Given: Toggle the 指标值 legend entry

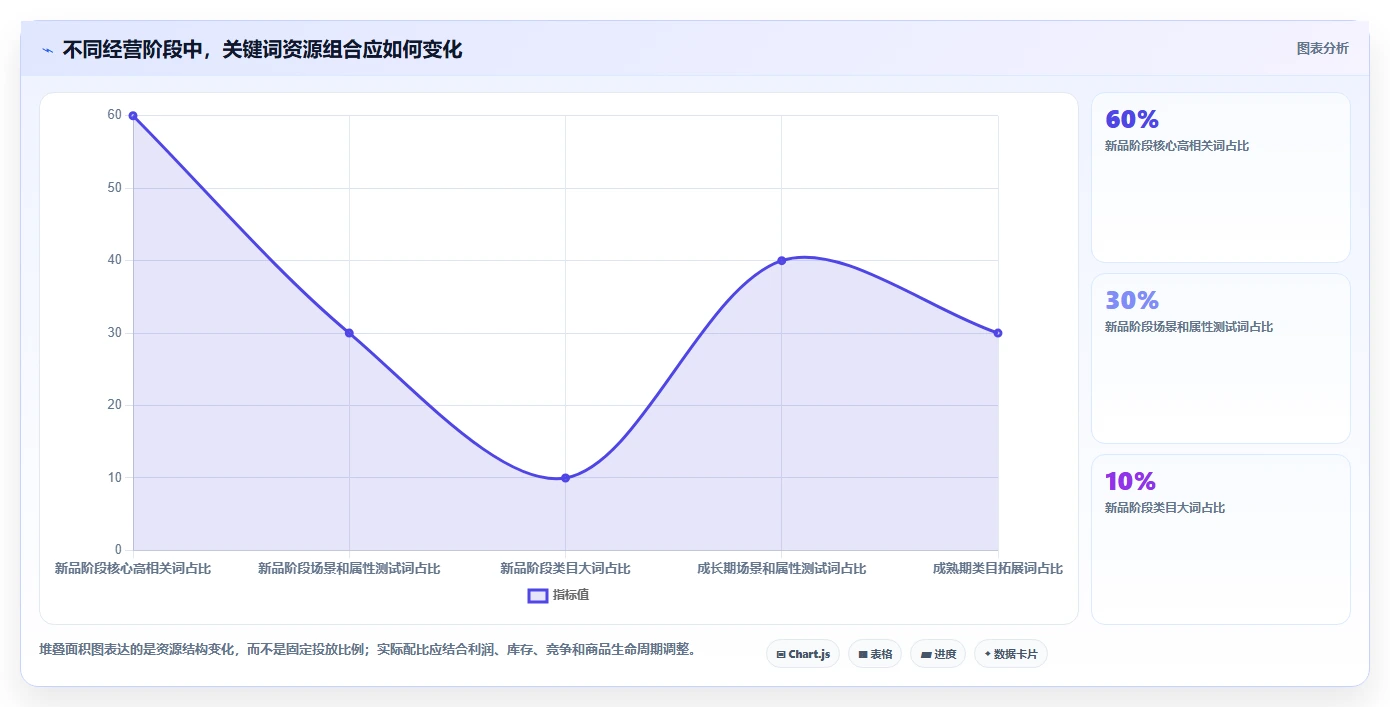Looking at the screenshot, I should click(558, 595).
